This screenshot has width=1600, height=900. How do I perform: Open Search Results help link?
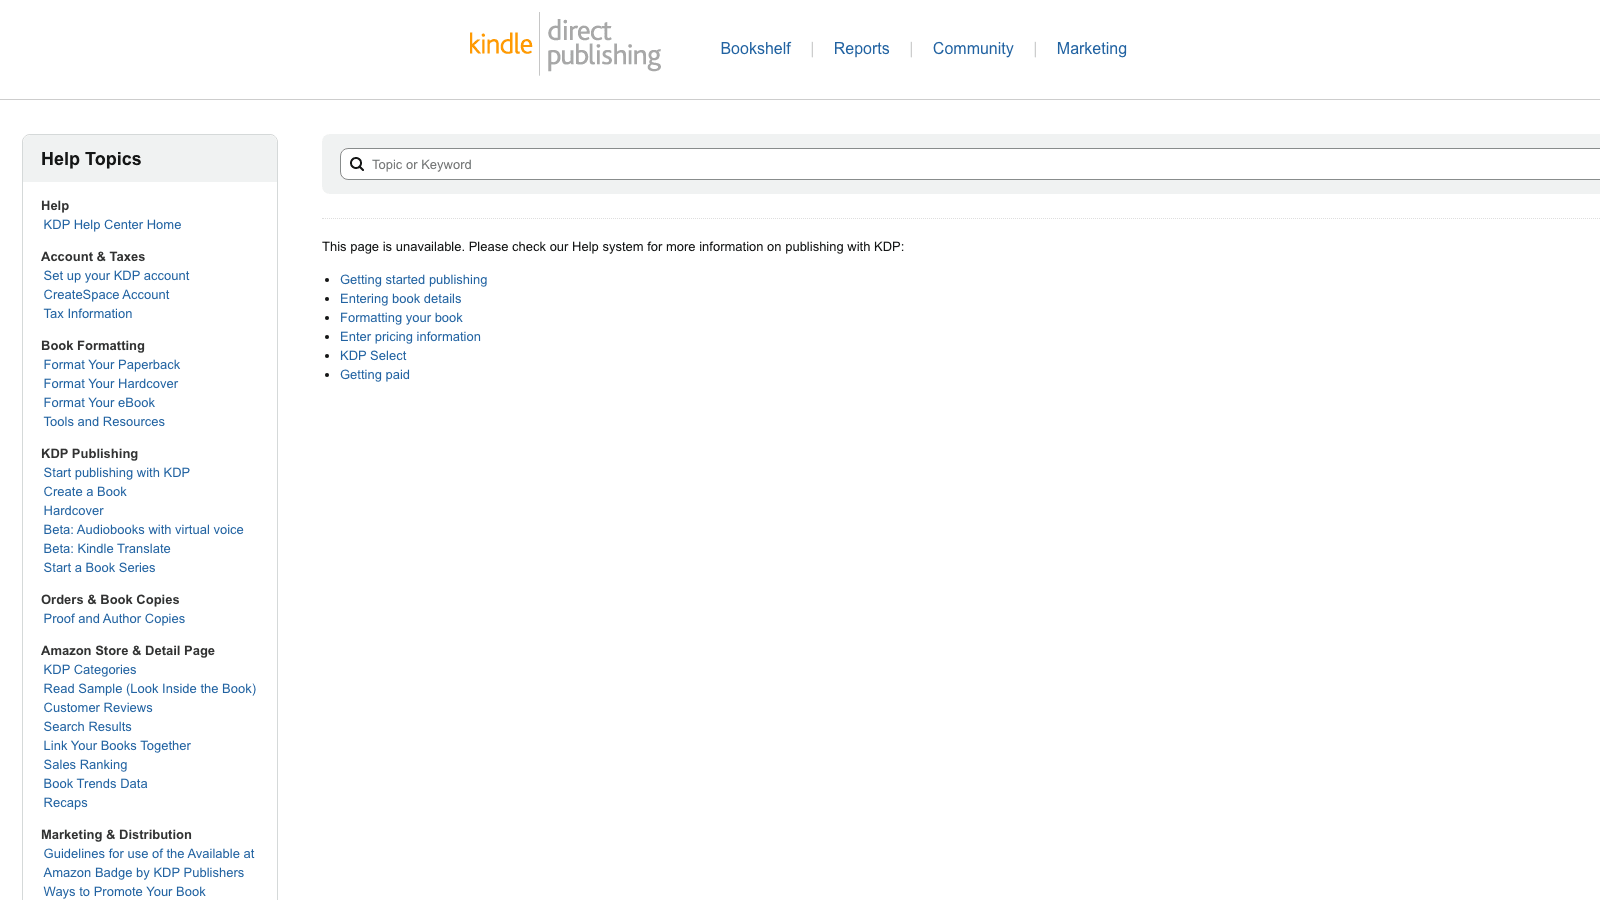87,727
